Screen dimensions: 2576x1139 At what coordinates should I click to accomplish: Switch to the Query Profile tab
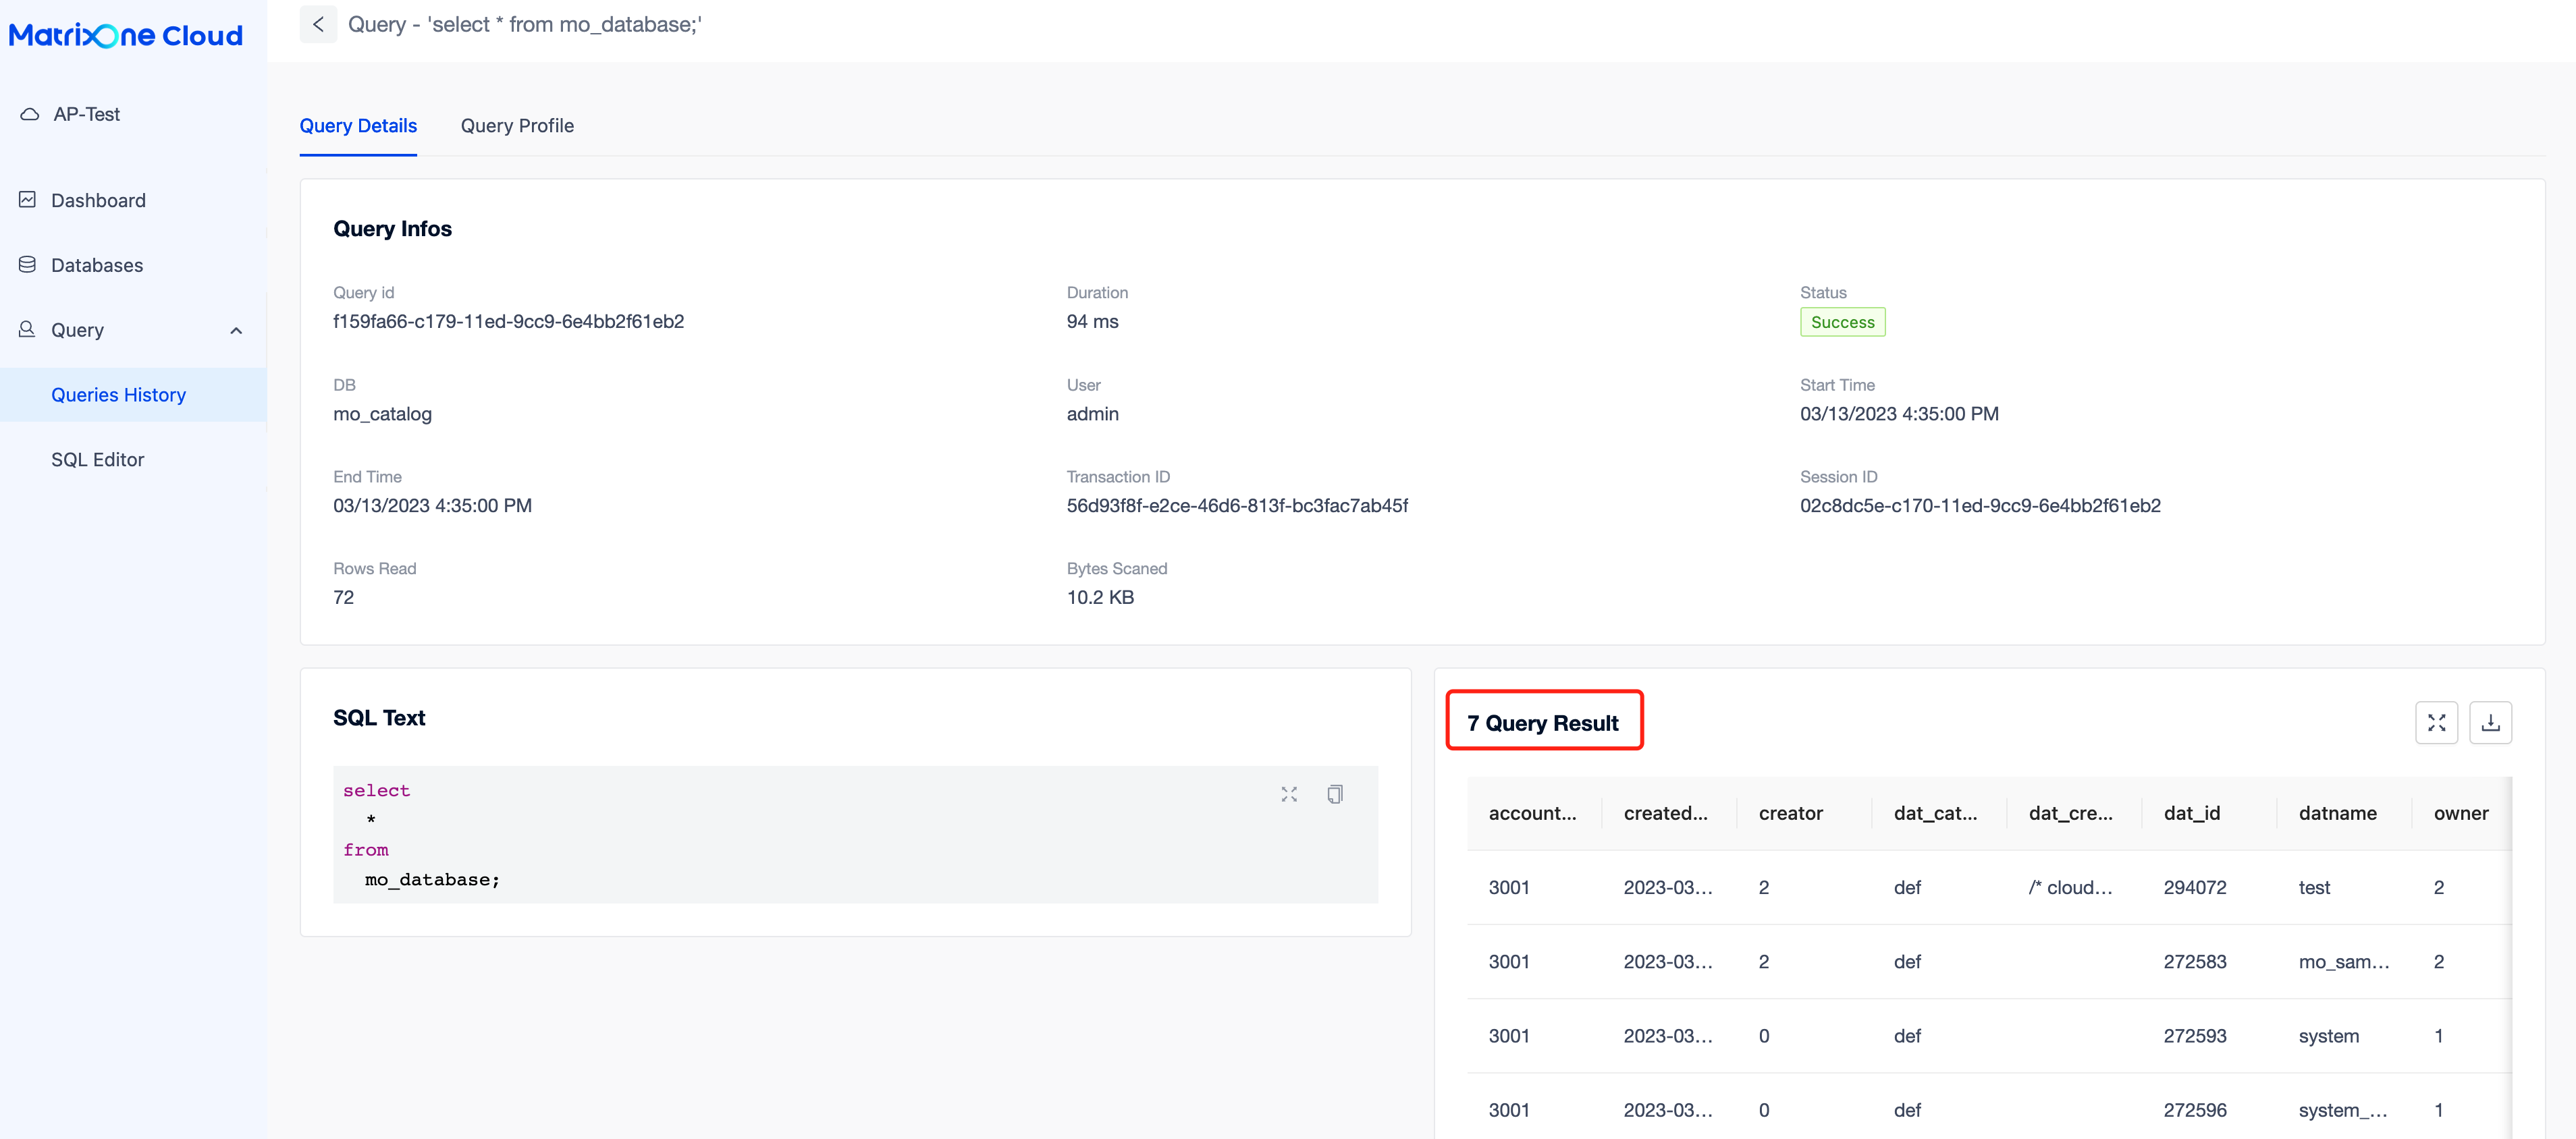(517, 125)
